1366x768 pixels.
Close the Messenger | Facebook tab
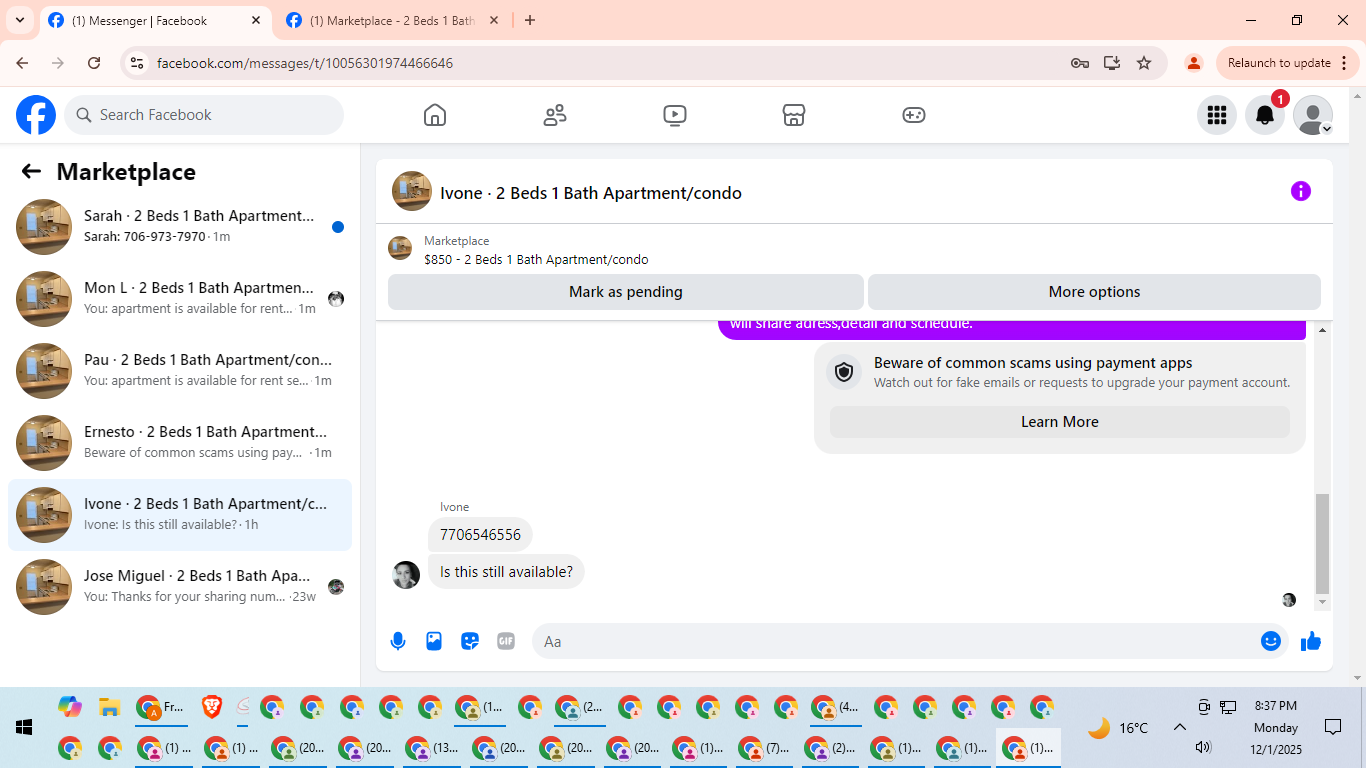click(x=256, y=20)
